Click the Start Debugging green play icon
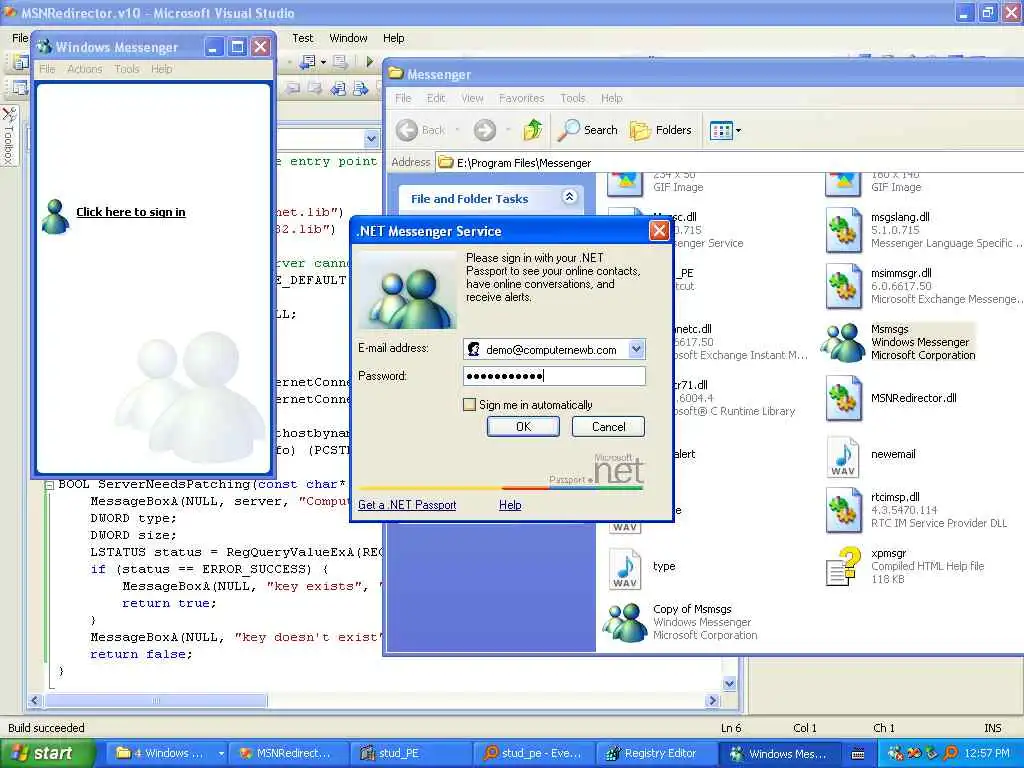The width and height of the screenshot is (1024, 768). (370, 61)
